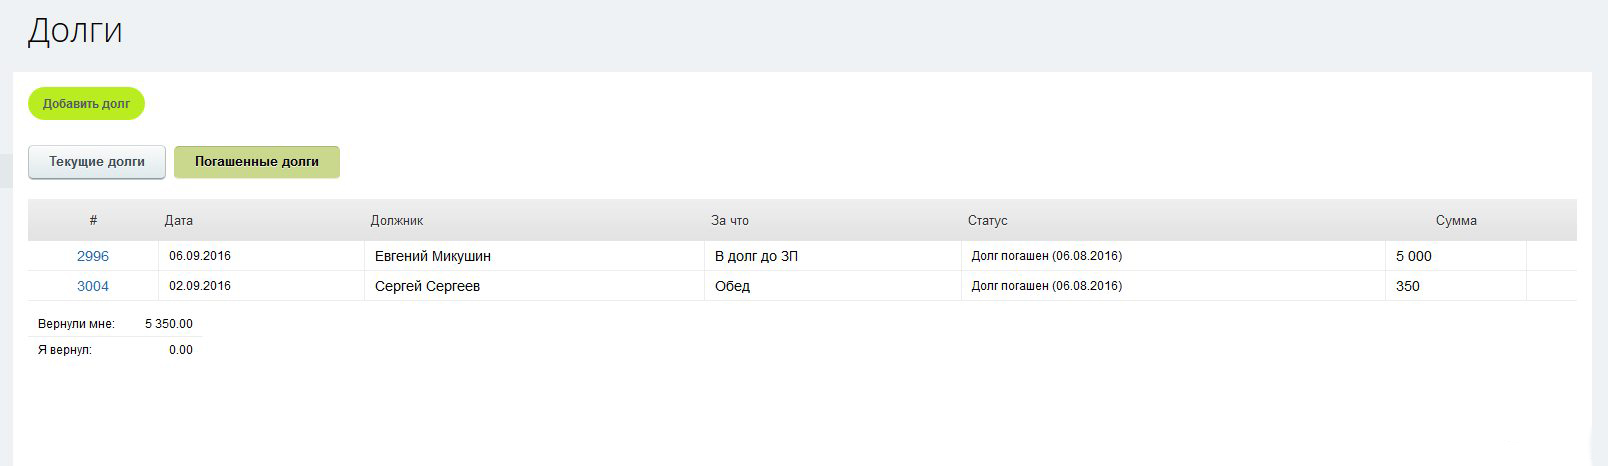
Task: Switch to the Текущие долги tab
Action: [x=97, y=162]
